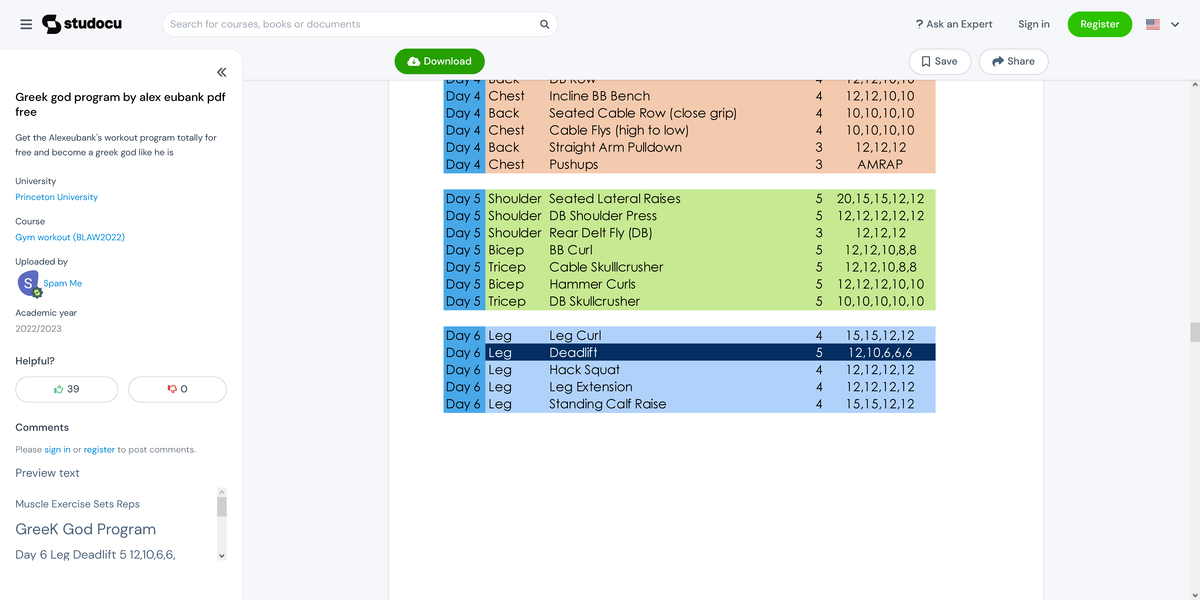The image size is (1200, 600).
Task: Click the Spam Me uploader avatar
Action: [28, 284]
